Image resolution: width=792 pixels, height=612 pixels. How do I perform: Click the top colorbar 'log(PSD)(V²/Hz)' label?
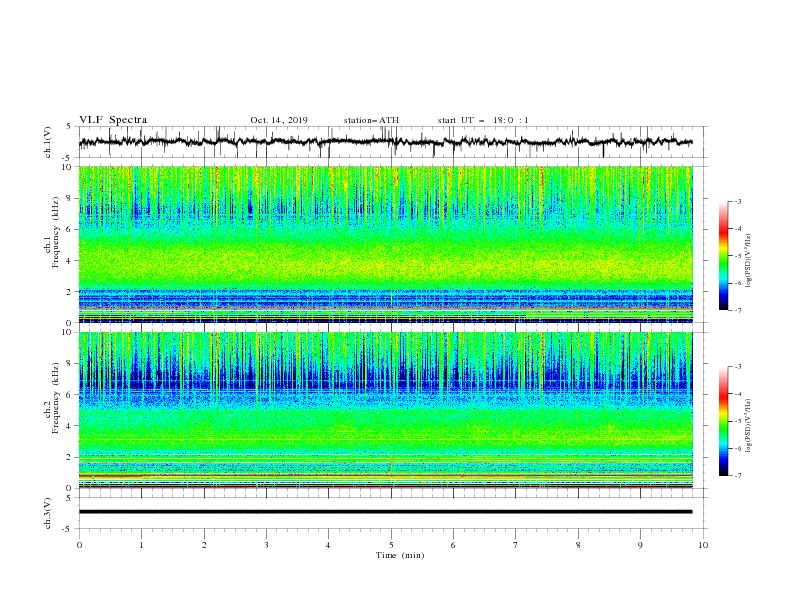pyautogui.click(x=748, y=261)
